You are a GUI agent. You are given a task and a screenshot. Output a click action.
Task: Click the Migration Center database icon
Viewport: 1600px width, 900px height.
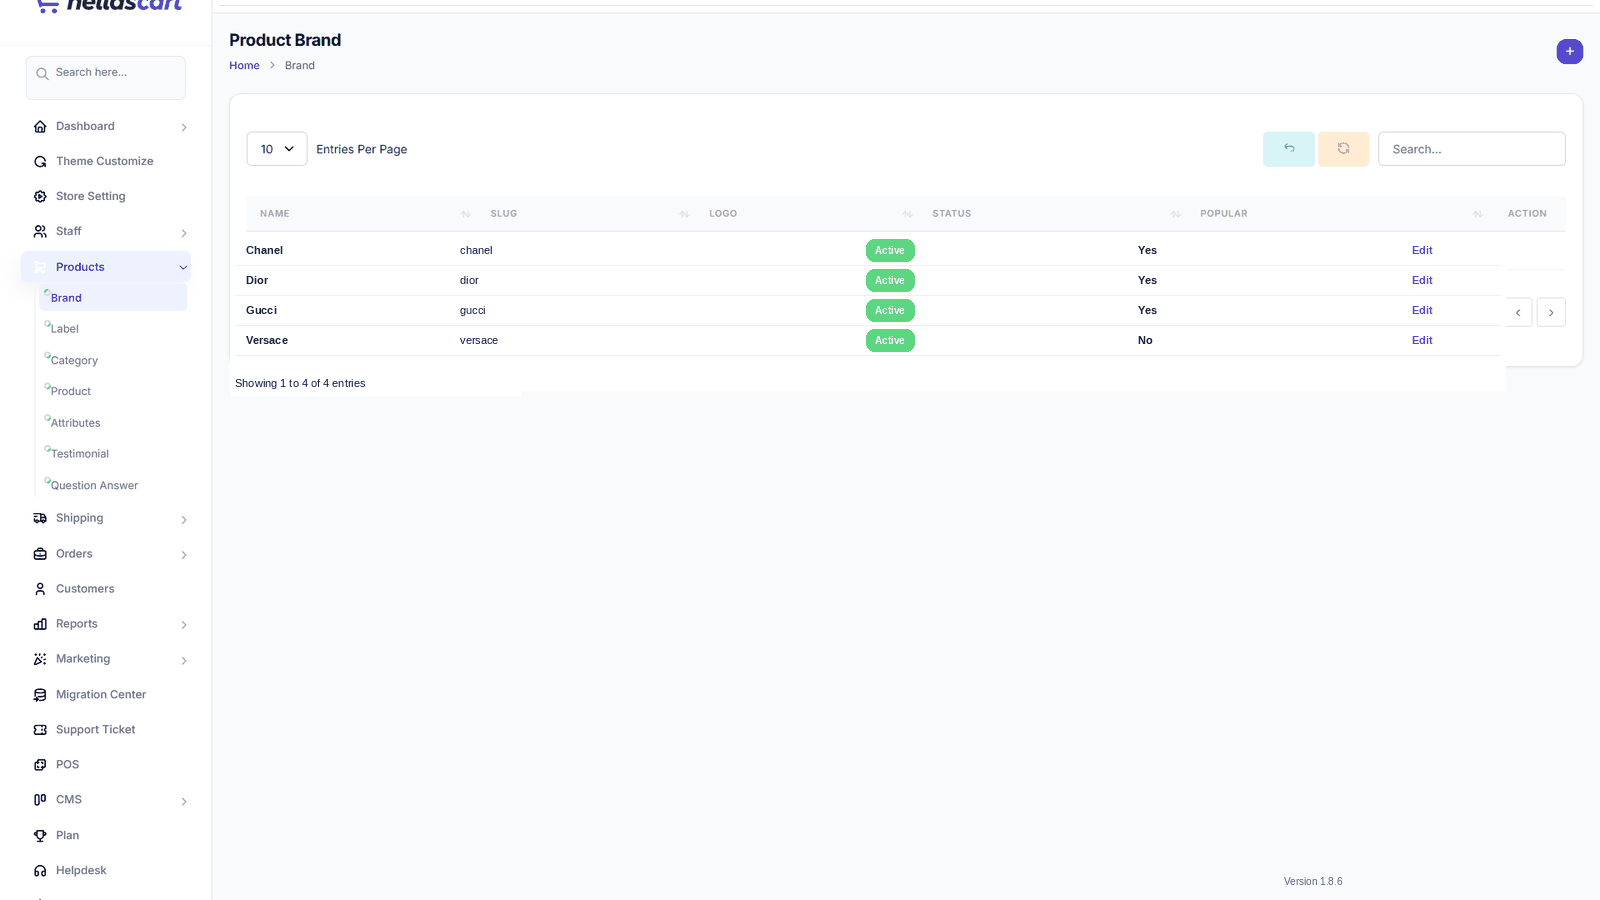[40, 695]
